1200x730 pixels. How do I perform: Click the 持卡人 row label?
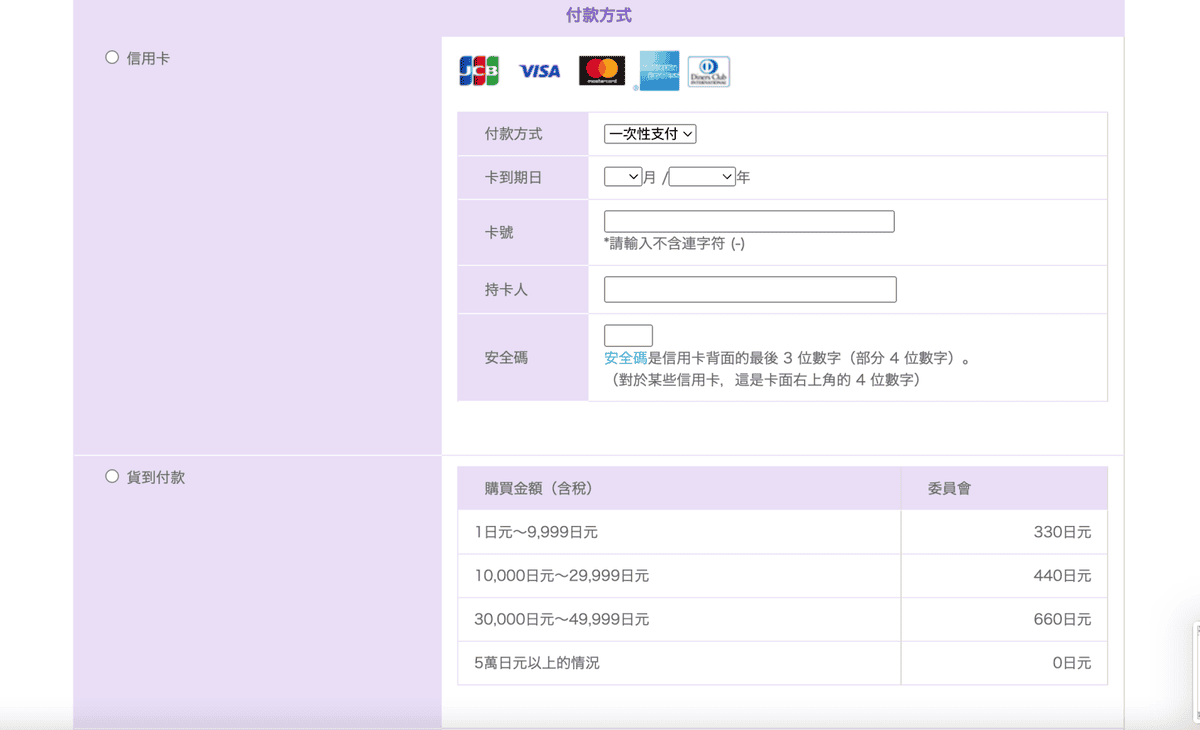[x=506, y=290]
